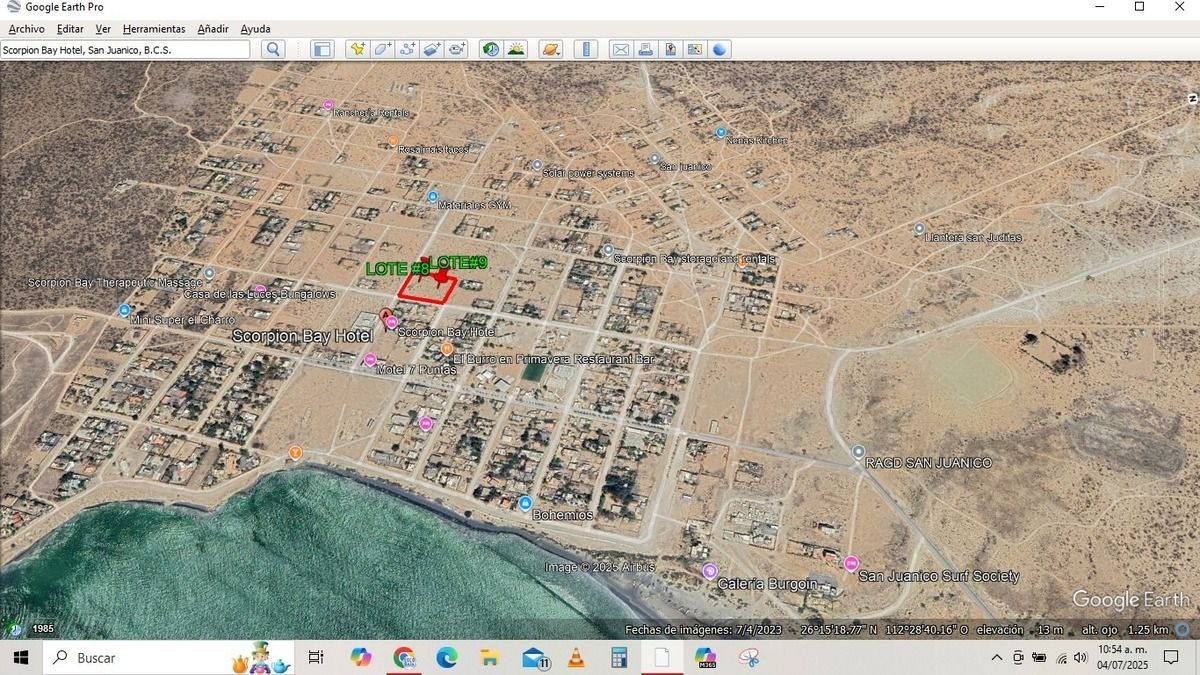
Task: Open the Mail app on taskbar
Action: tap(535, 657)
